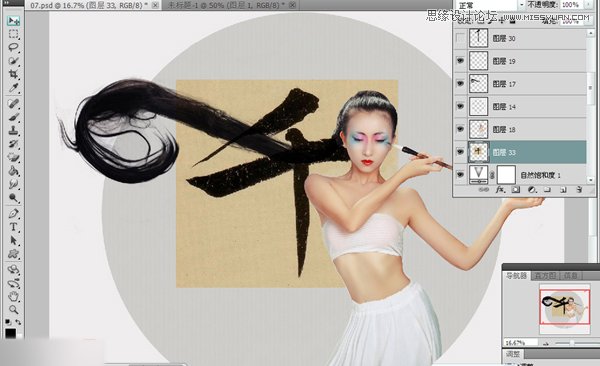
Task: Select the Quick Selection tool
Action: click(x=14, y=61)
